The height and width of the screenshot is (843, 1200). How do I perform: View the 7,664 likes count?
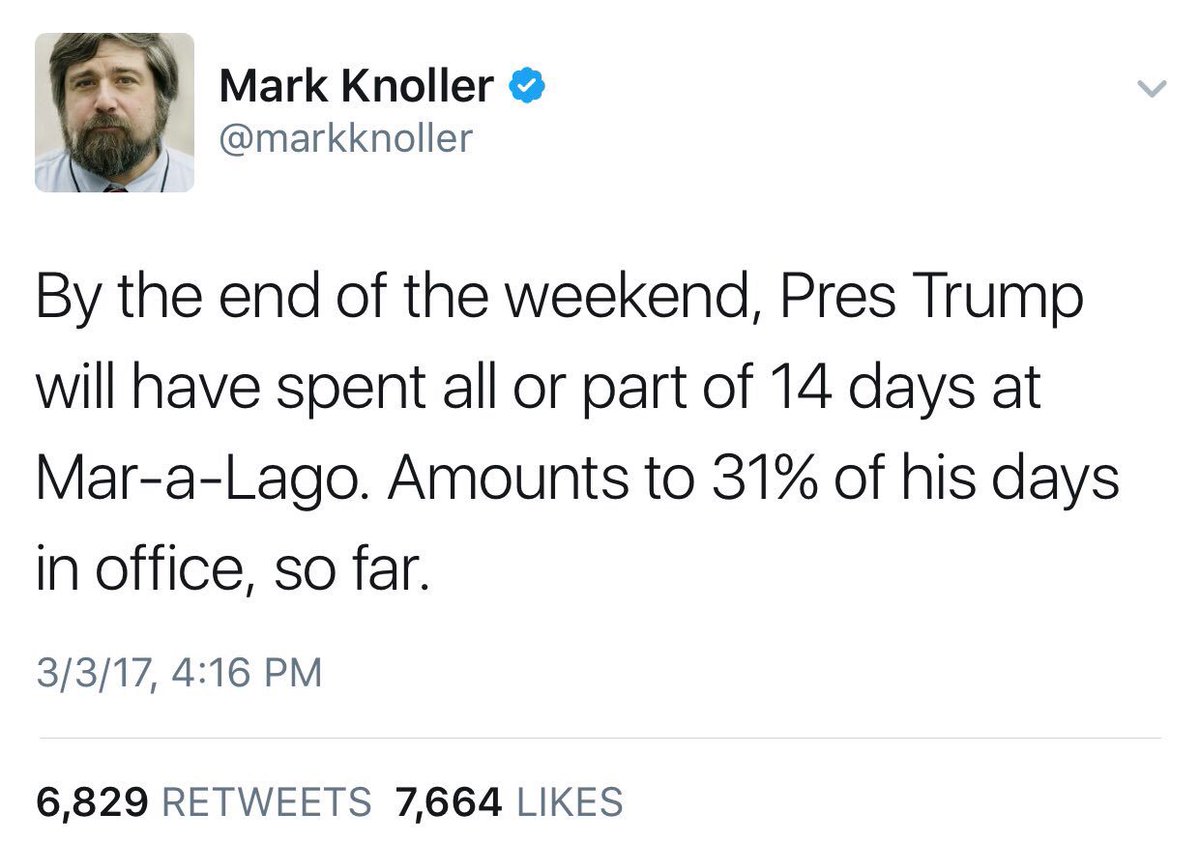448,802
